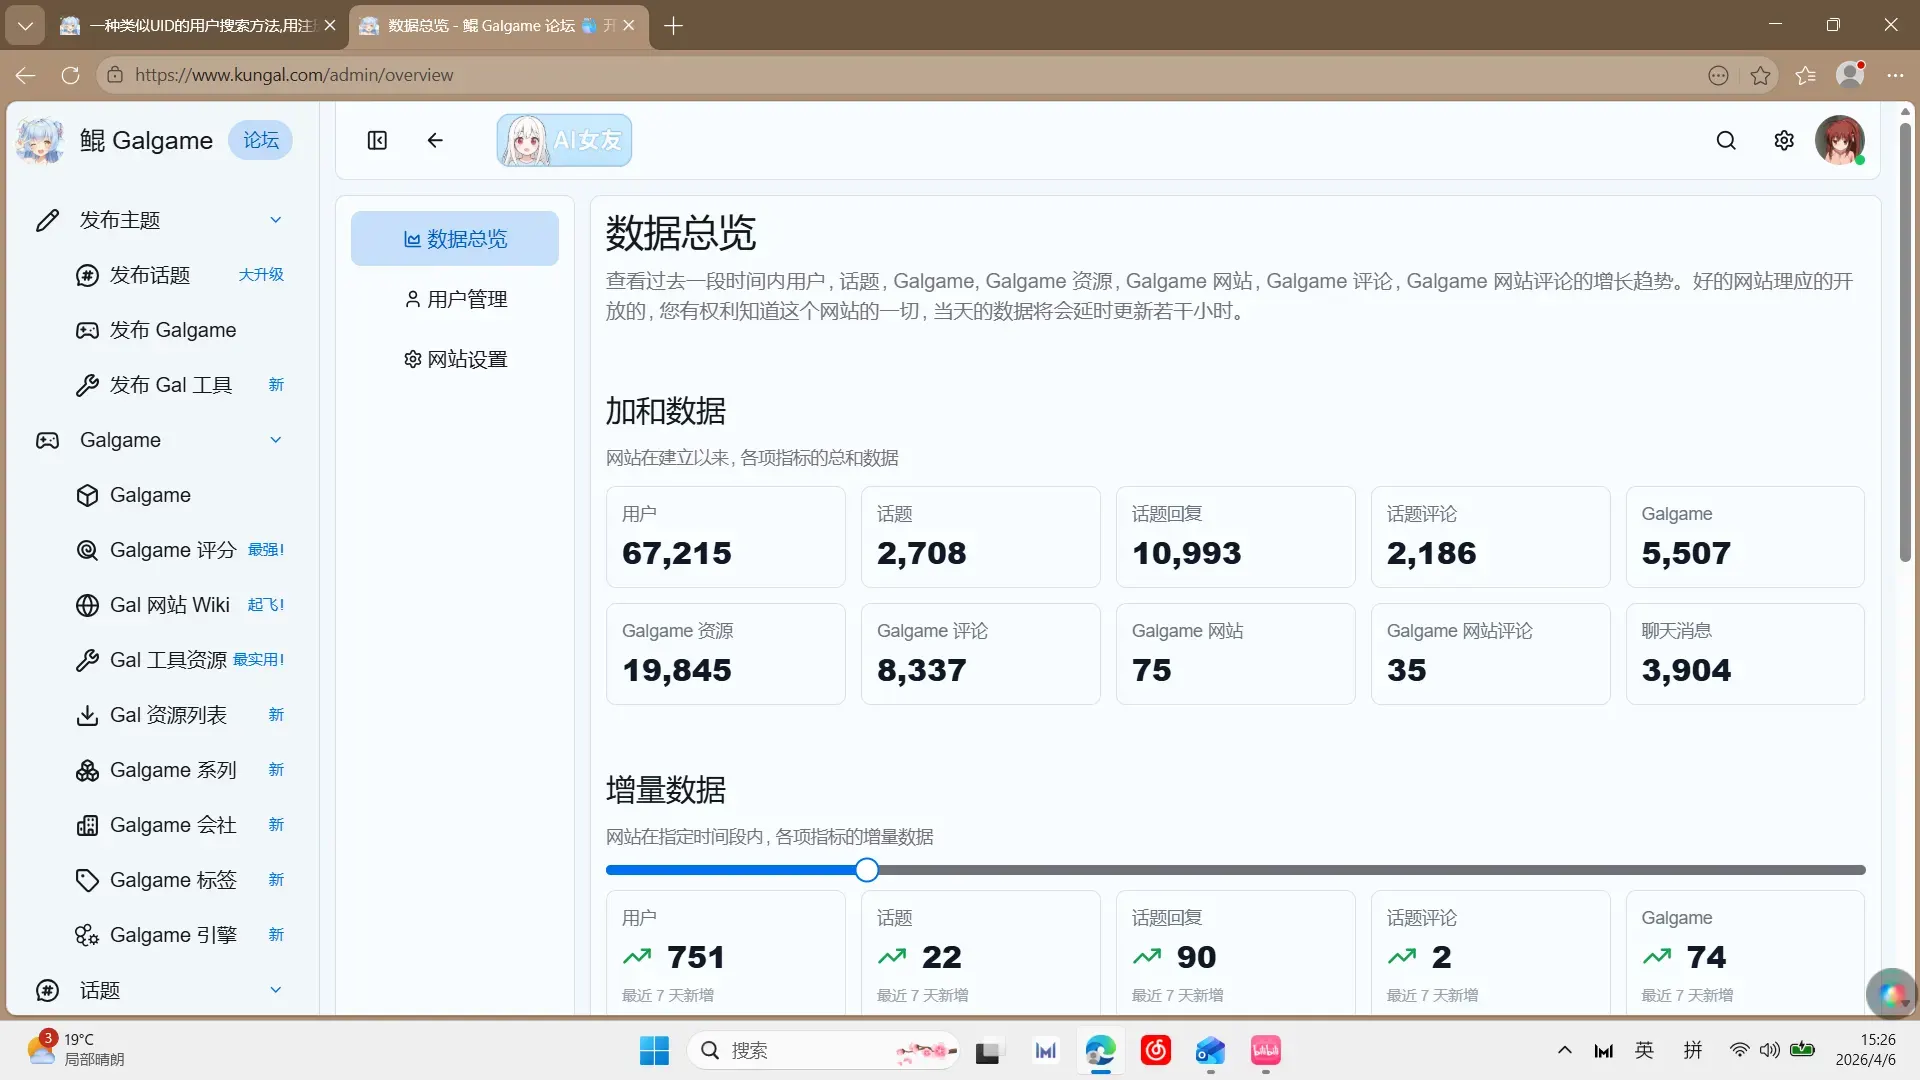This screenshot has height=1080, width=1920.
Task: Click the 论坛 badge button
Action: coord(261,140)
